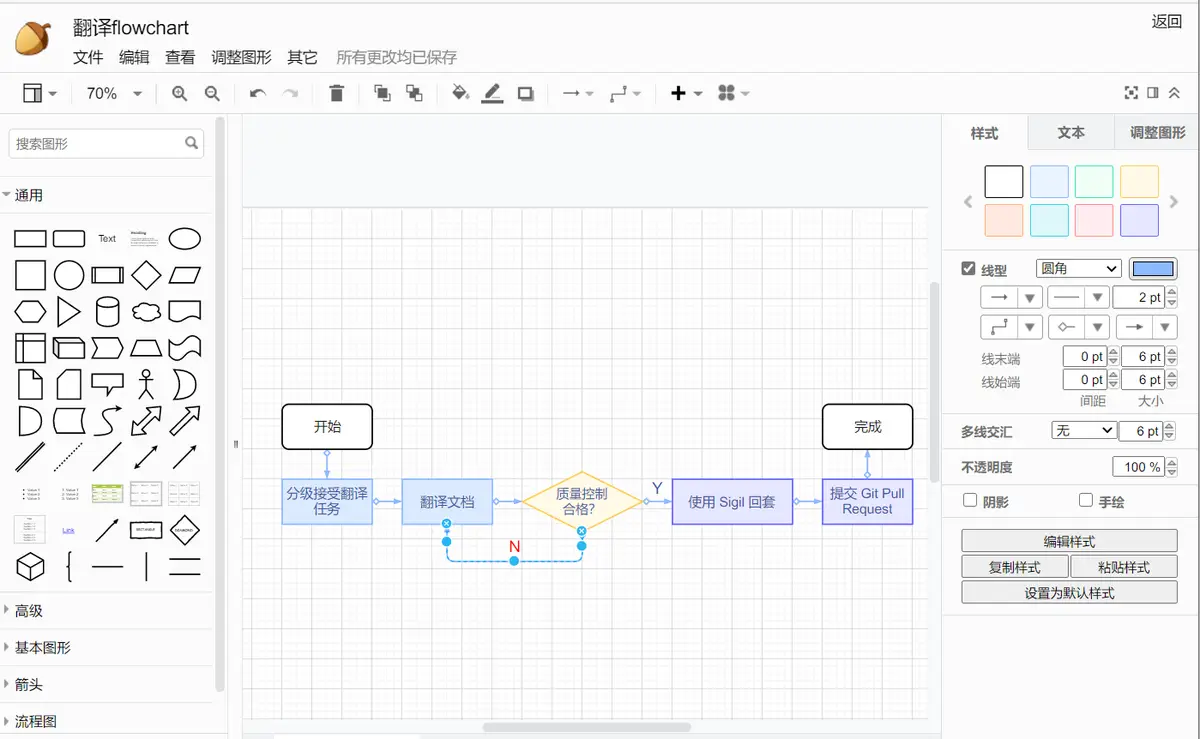Click the 设置为默认样式 button

tap(1069, 592)
